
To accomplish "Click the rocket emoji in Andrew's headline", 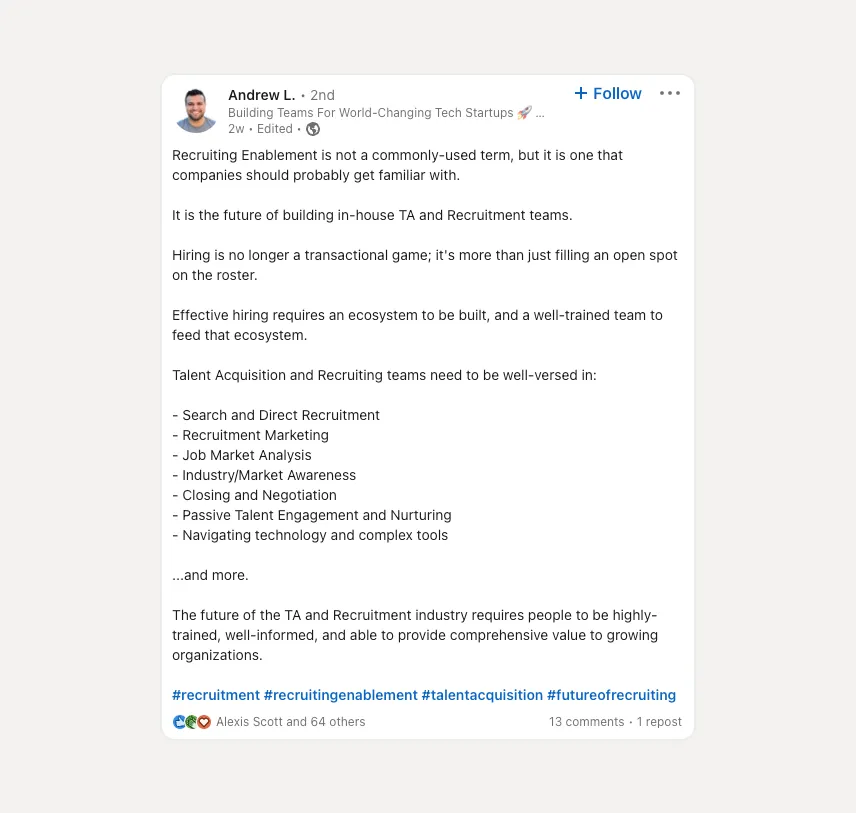I will pos(524,112).
